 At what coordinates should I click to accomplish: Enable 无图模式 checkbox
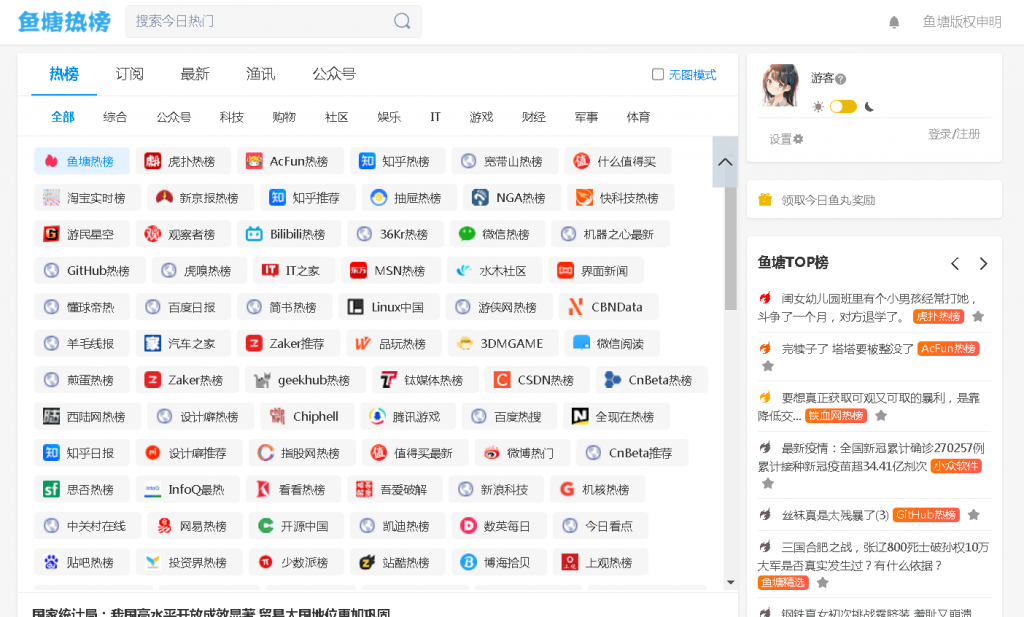(x=656, y=74)
